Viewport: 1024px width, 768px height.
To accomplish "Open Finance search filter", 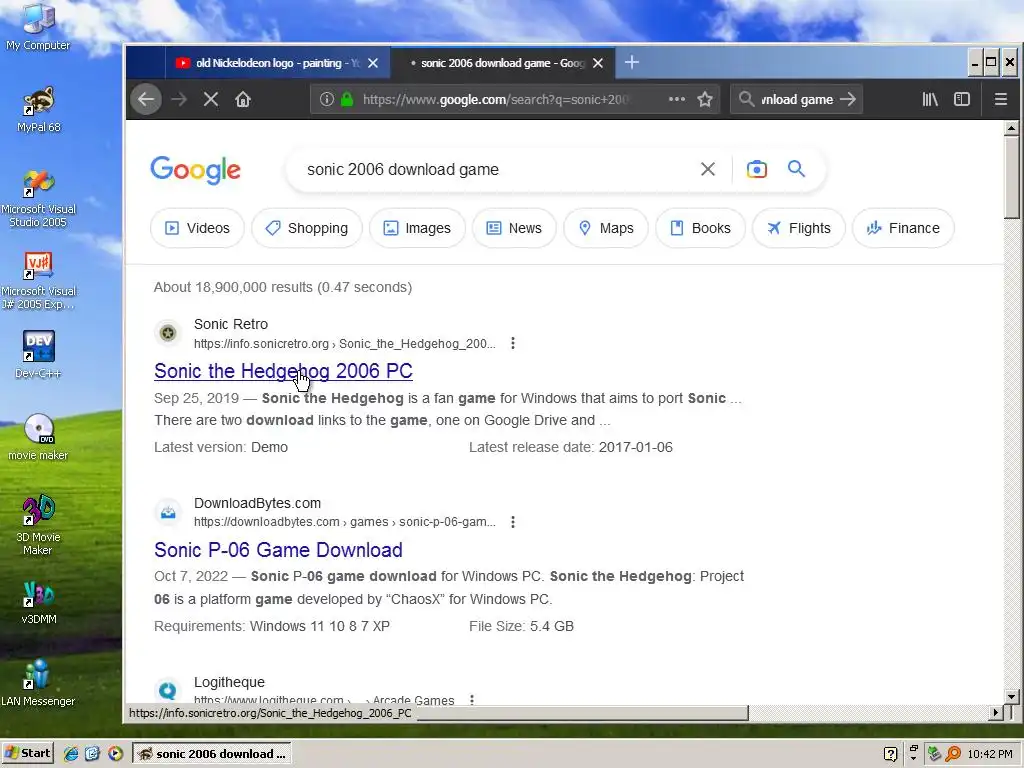I will (x=903, y=228).
